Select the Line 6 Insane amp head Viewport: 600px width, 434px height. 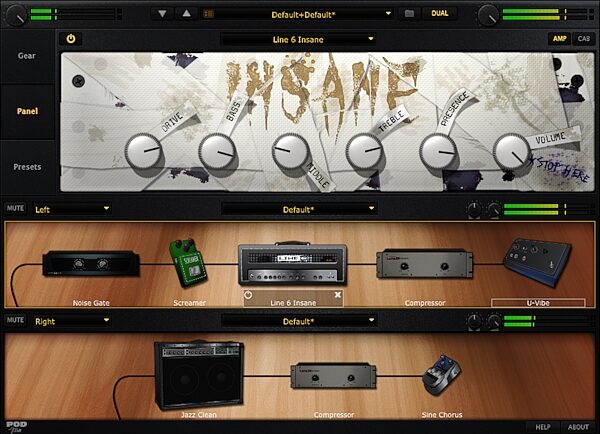click(293, 264)
